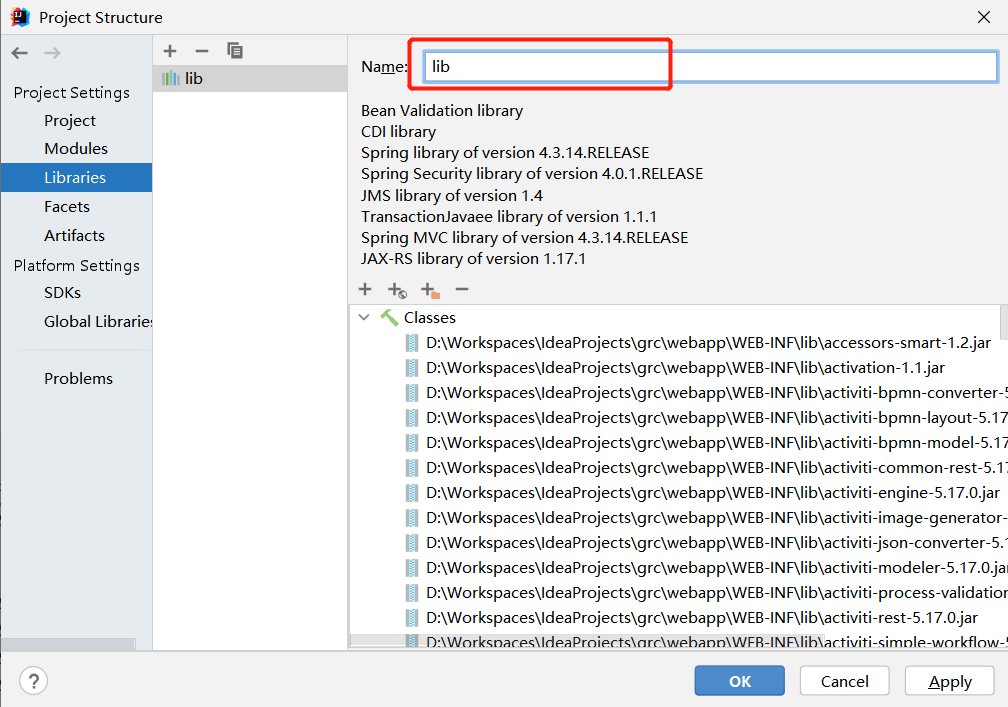
Task: Click jar icon beside activation-1.1.jar
Action: 412,368
